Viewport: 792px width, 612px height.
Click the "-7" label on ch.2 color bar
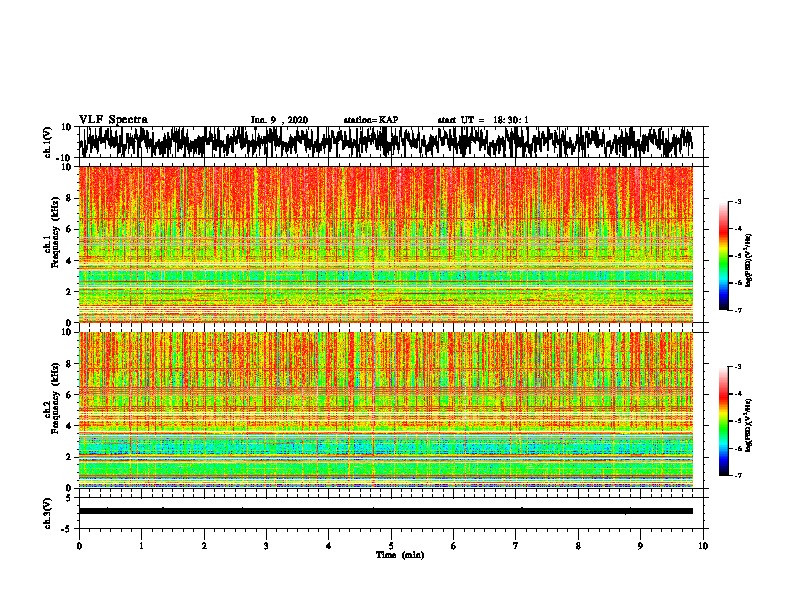pyautogui.click(x=737, y=475)
